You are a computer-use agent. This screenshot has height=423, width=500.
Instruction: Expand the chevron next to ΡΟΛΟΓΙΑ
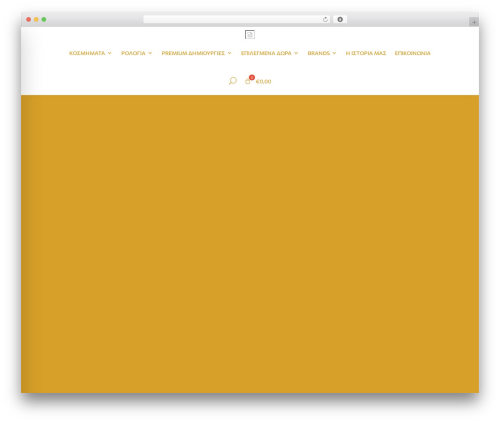tap(150, 53)
